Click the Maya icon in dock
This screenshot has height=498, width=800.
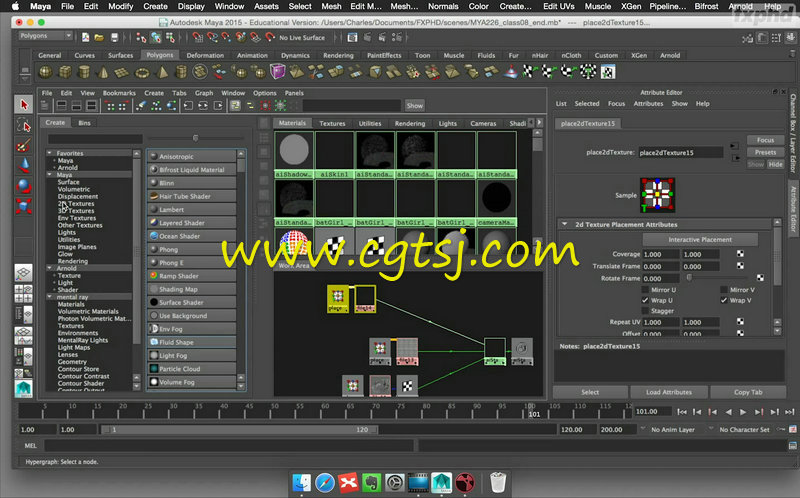point(441,482)
